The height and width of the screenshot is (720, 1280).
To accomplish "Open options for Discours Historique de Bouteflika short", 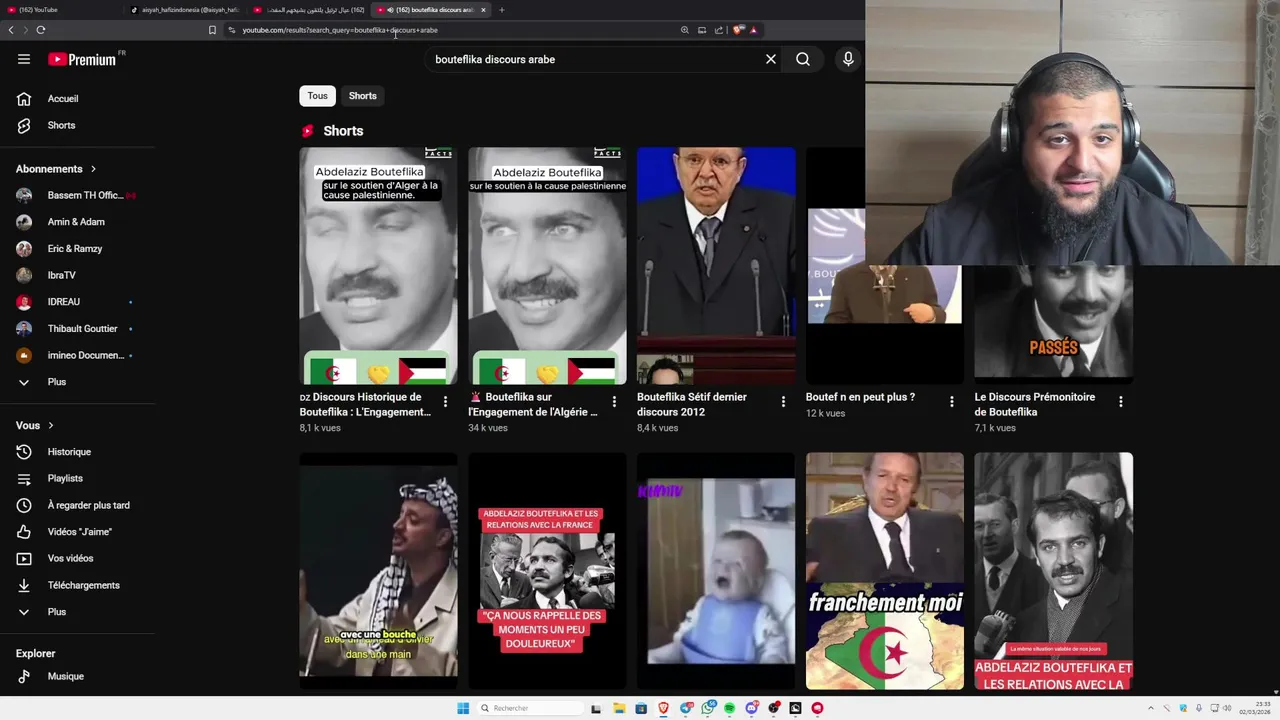I will 445,401.
